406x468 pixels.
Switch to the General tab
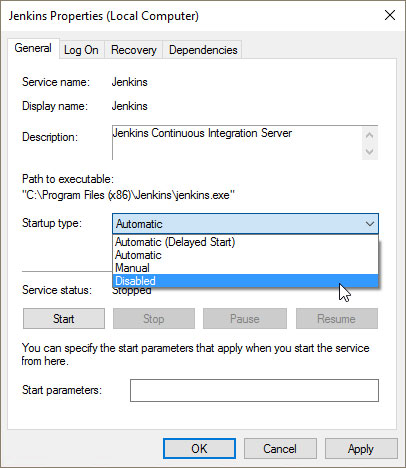[33, 48]
